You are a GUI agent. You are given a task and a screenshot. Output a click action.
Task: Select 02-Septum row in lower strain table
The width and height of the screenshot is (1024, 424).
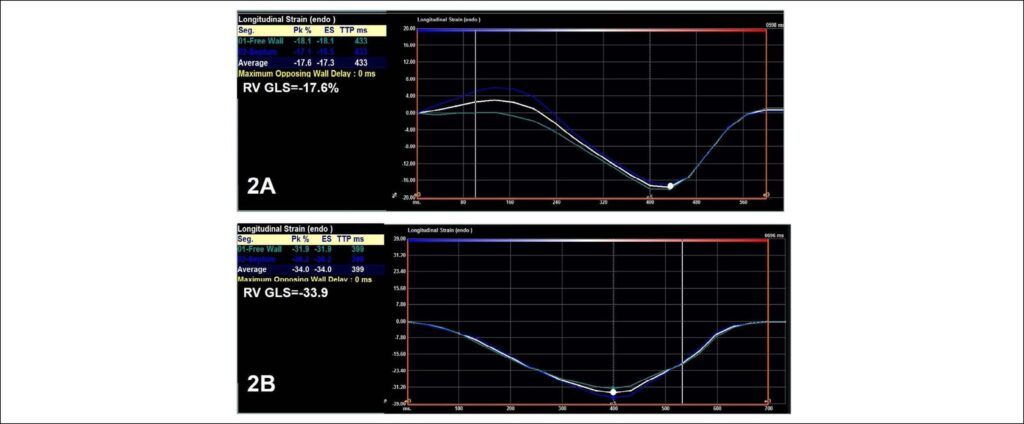click(x=310, y=259)
